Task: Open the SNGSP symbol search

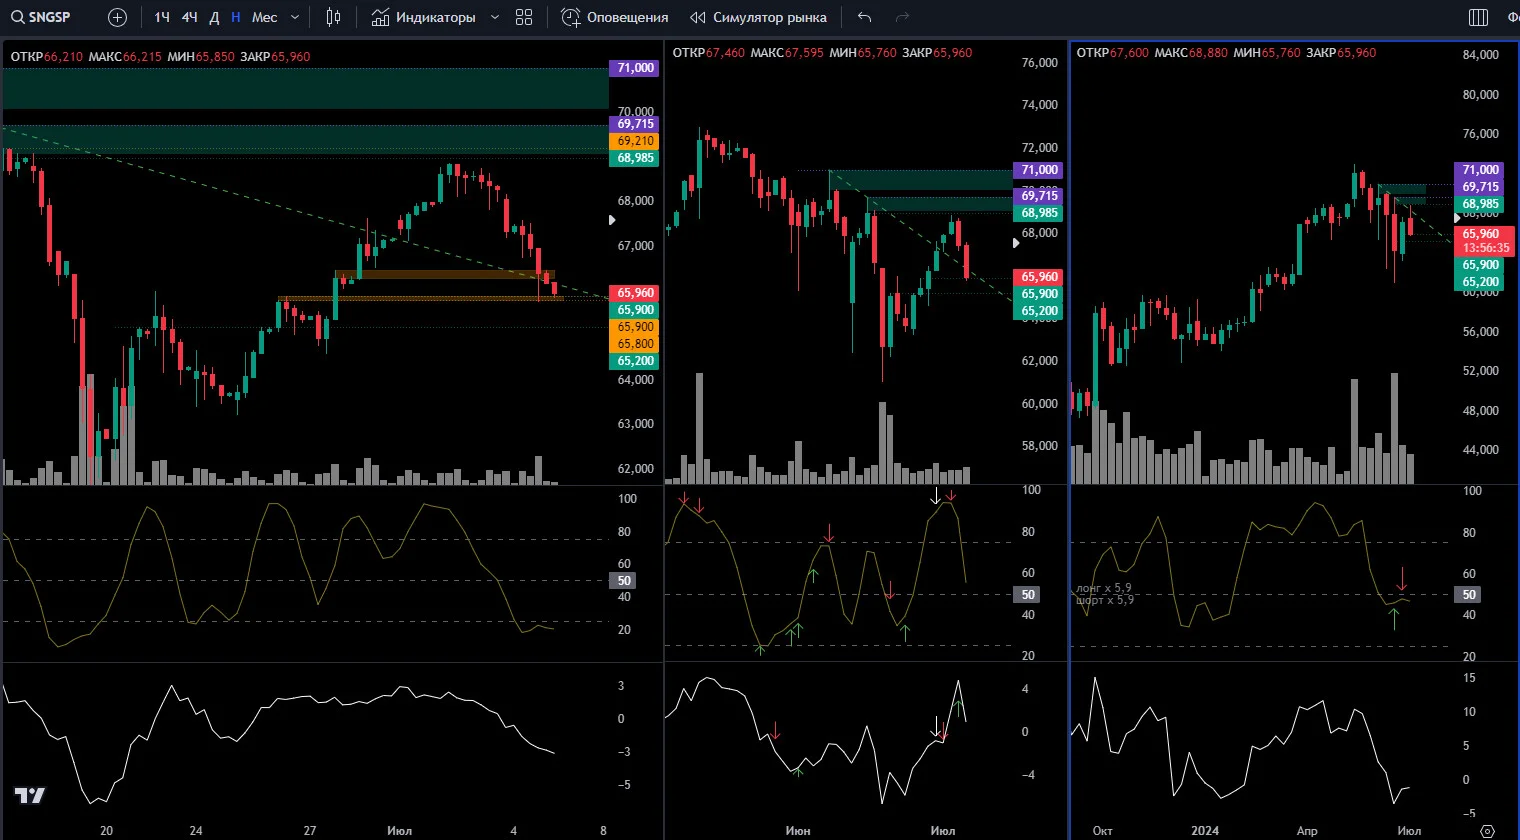Action: click(x=42, y=17)
